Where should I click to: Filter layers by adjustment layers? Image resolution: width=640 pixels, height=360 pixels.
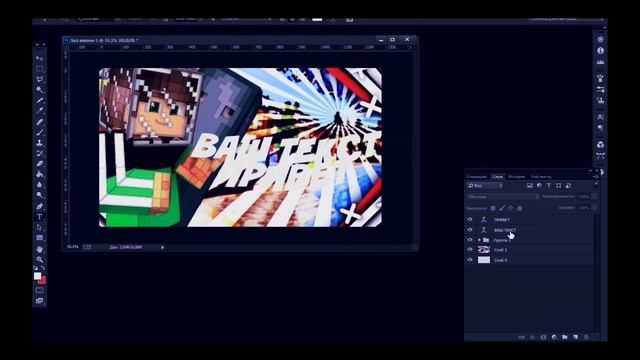click(x=539, y=186)
